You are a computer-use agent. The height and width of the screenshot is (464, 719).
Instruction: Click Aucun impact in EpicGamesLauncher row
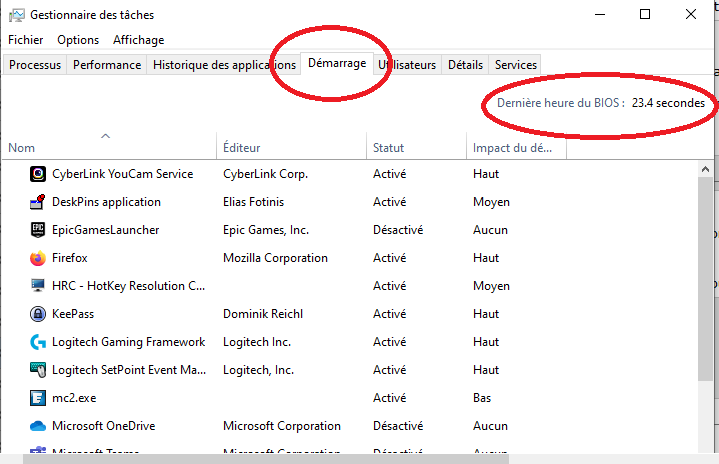[490, 230]
